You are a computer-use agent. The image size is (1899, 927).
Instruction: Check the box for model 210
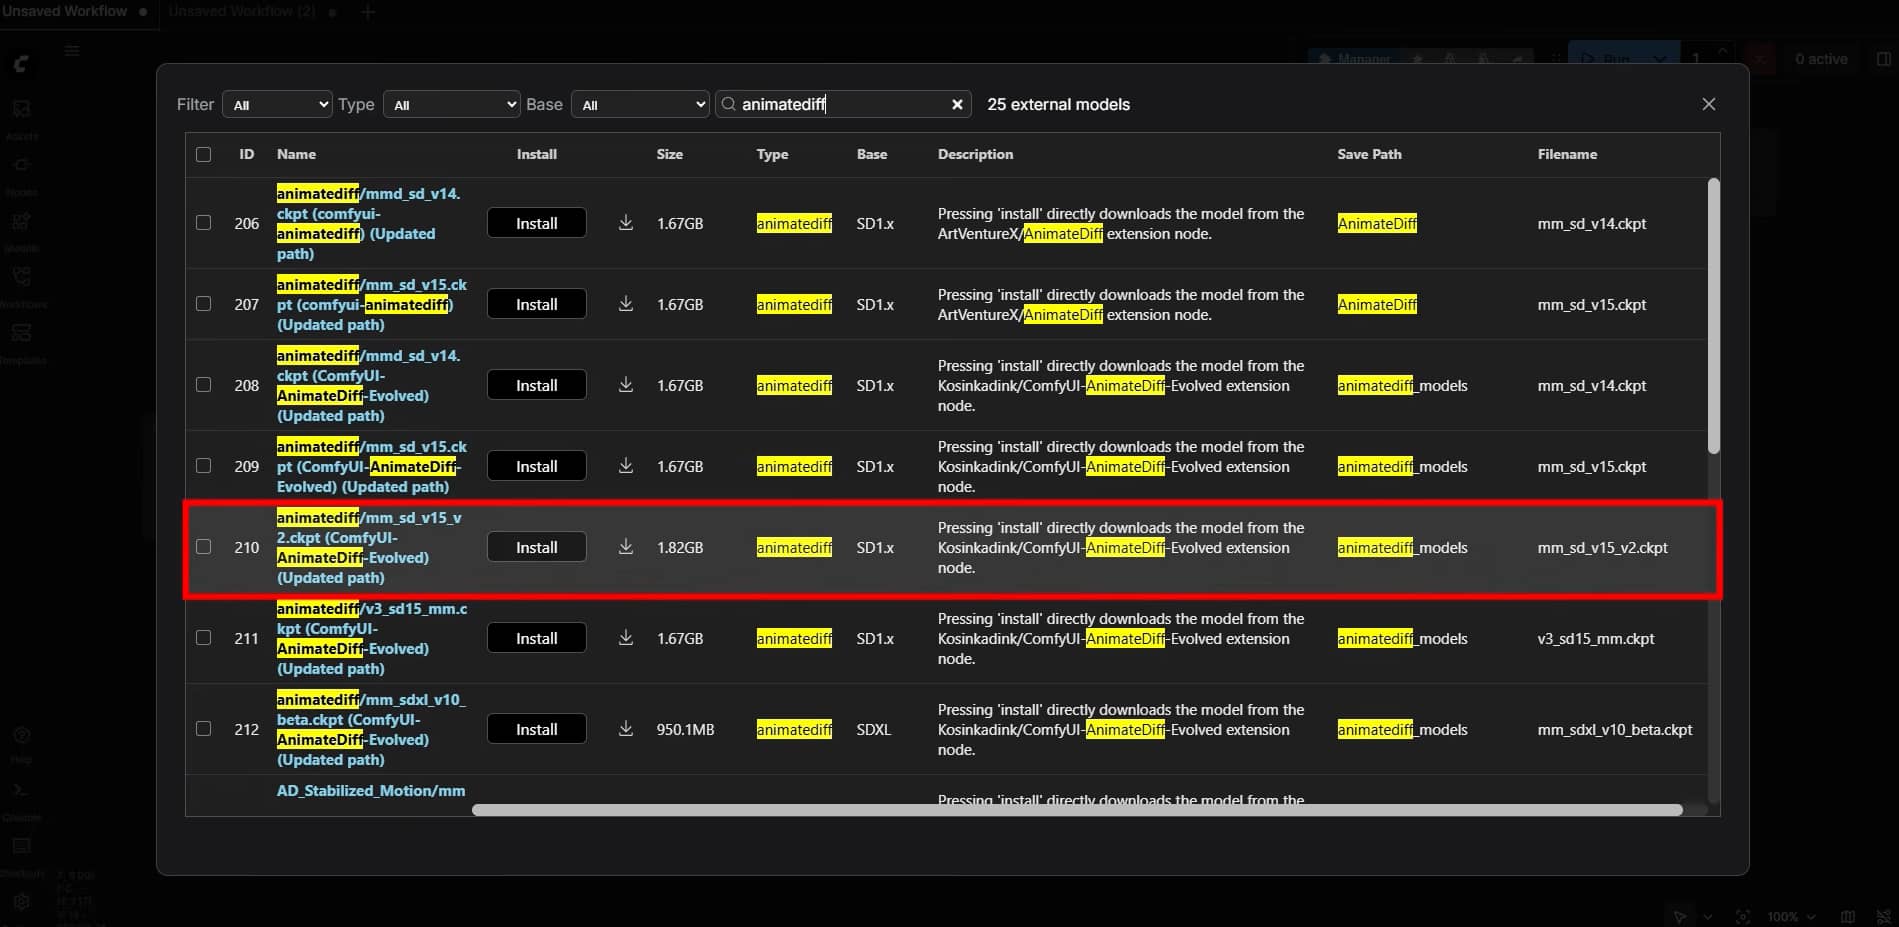coord(204,546)
